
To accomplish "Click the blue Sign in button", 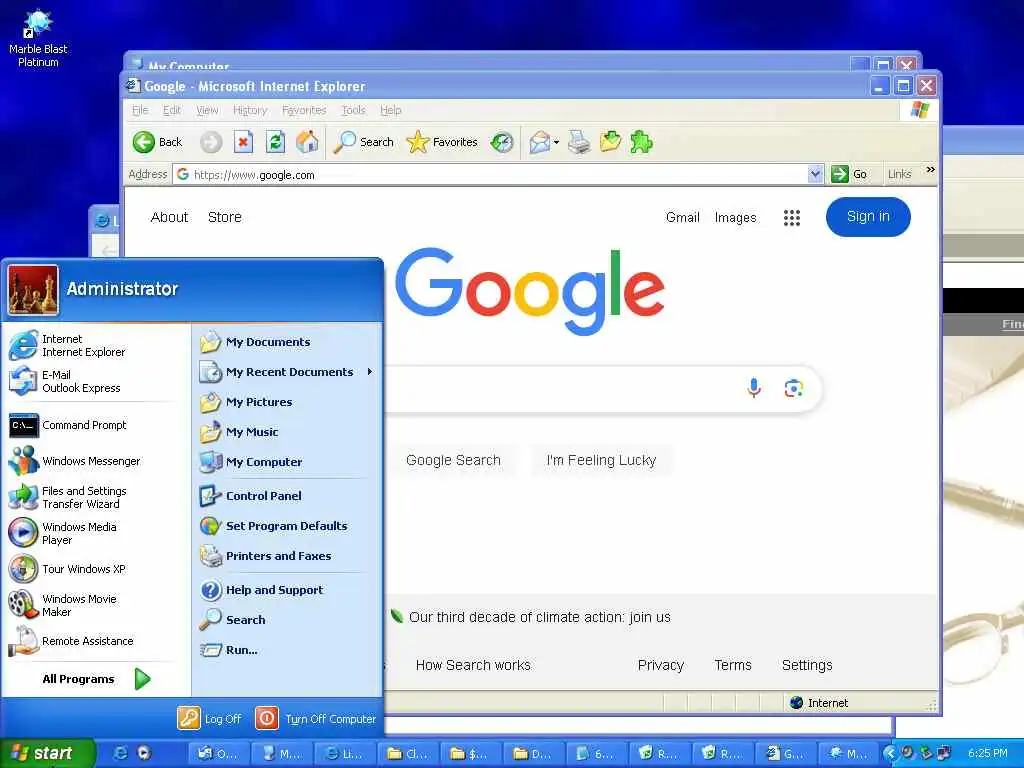I will pyautogui.click(x=868, y=217).
